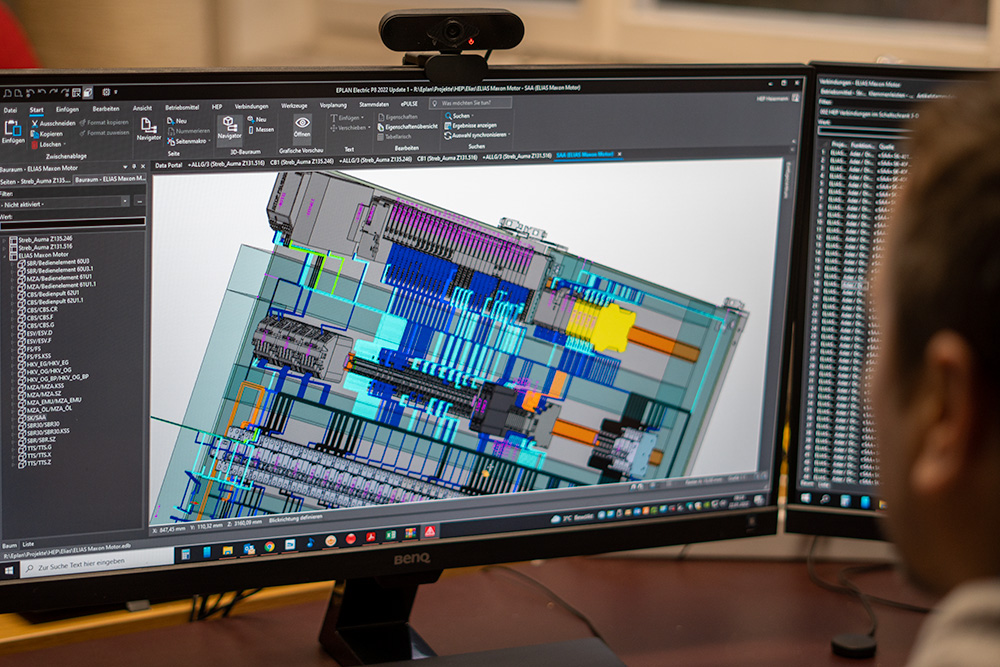The image size is (1000, 667).
Task: Switch to Seiten - Streb_Auma panel tab
Action: click(36, 181)
